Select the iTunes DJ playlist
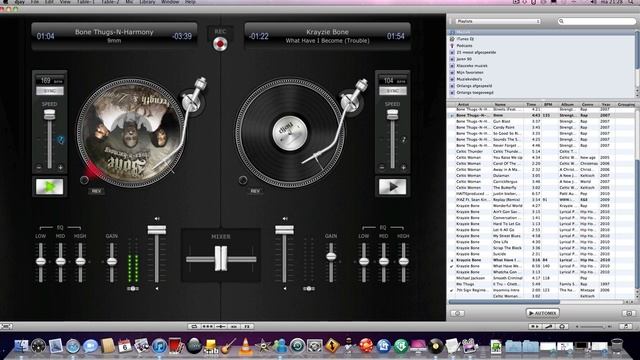The width and height of the screenshot is (640, 360). click(465, 39)
